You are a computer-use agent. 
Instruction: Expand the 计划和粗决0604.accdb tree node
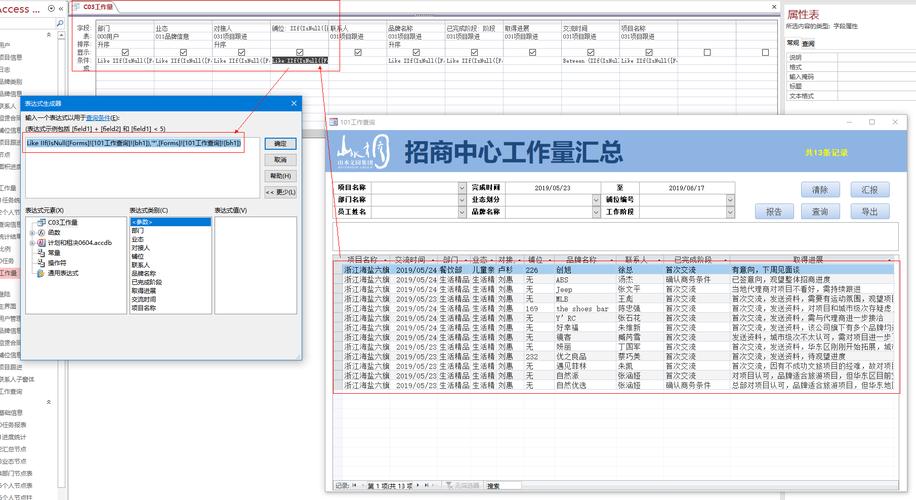[x=32, y=242]
